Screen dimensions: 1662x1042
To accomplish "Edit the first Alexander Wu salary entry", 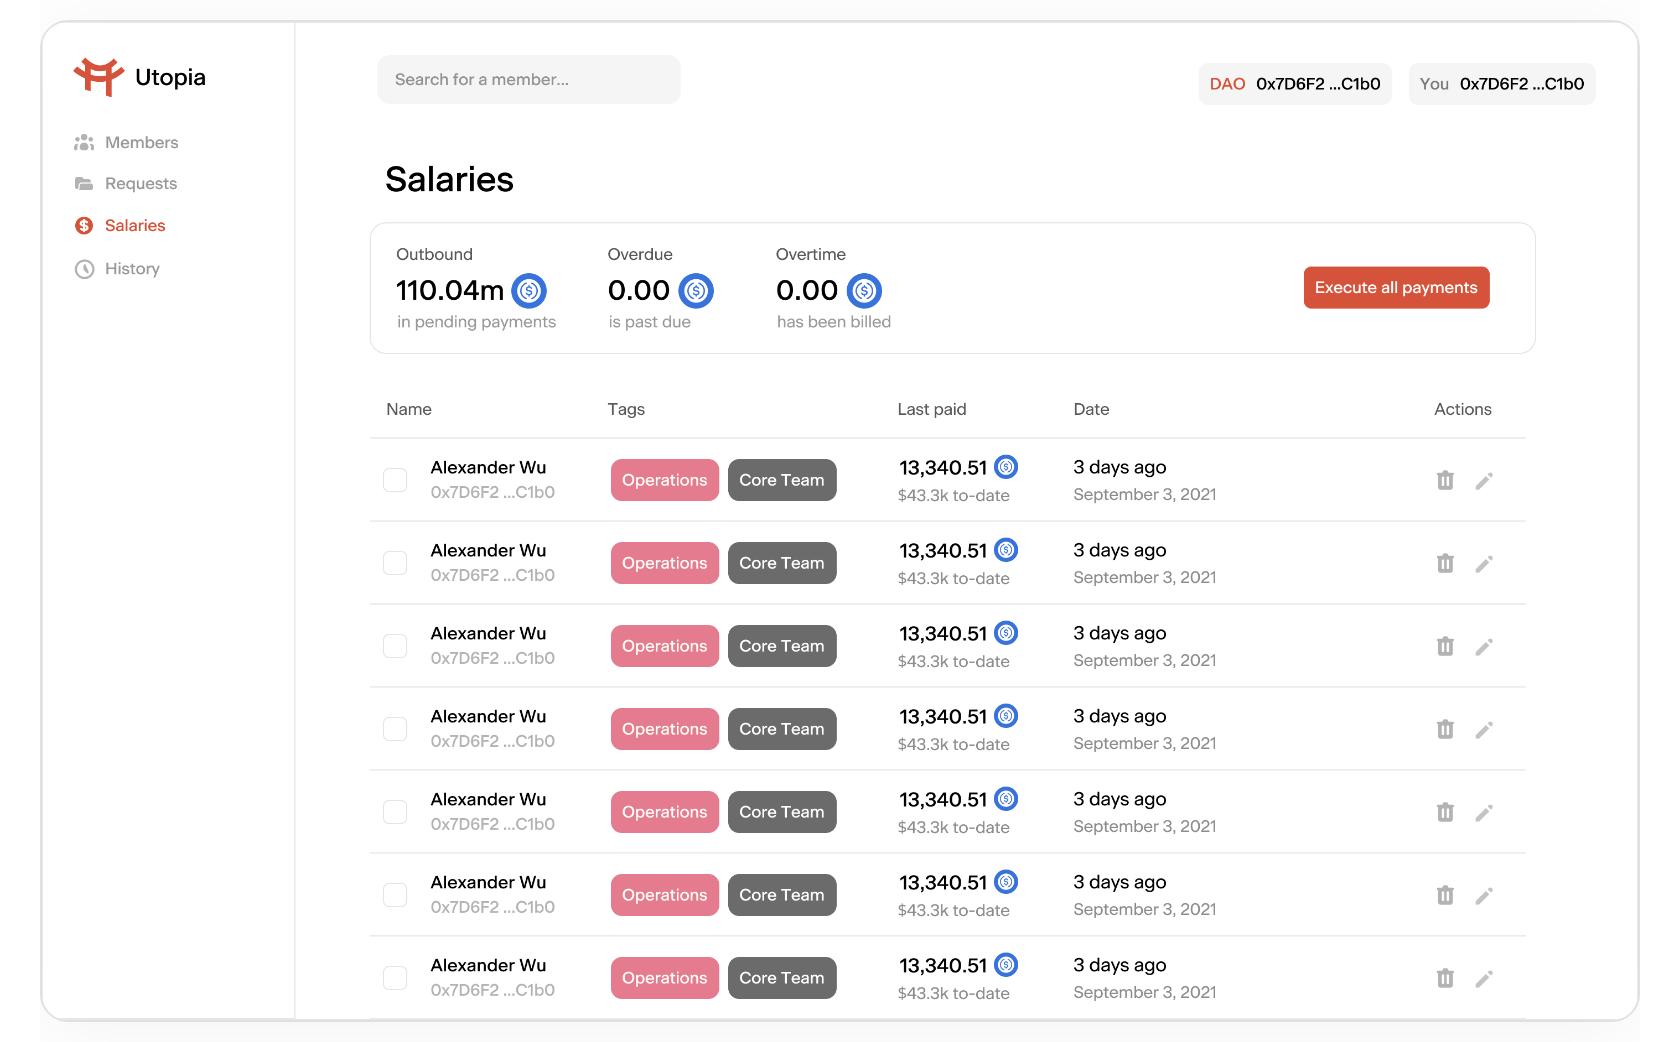I will point(1484,481).
